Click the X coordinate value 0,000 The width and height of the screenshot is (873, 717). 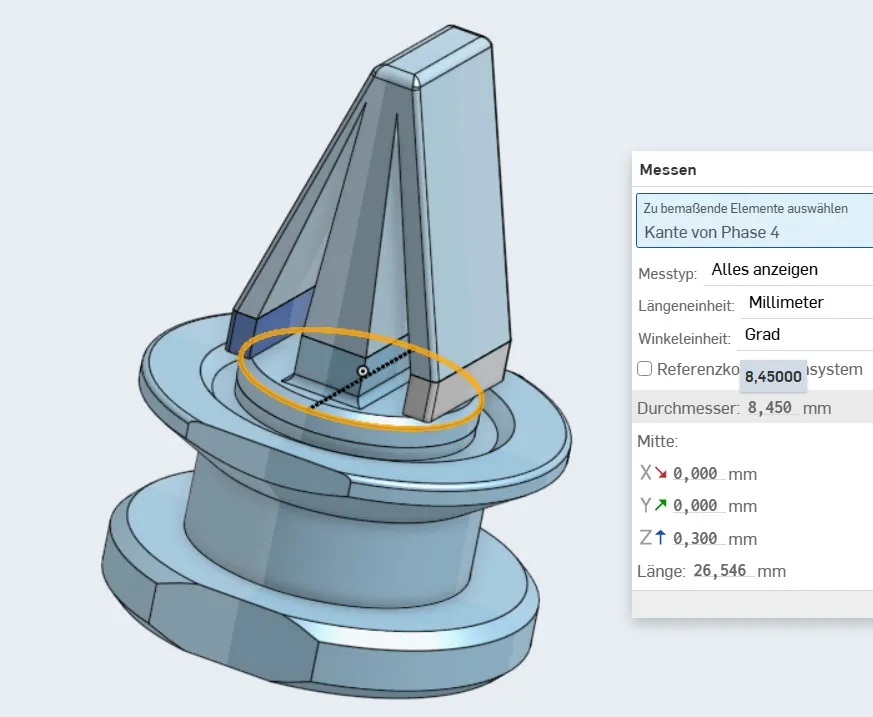pos(695,474)
